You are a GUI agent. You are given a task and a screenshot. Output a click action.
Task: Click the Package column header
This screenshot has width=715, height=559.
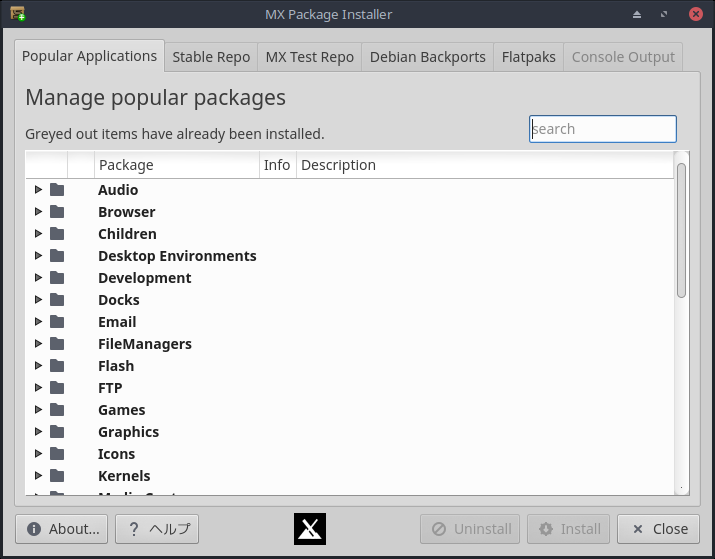coord(176,165)
